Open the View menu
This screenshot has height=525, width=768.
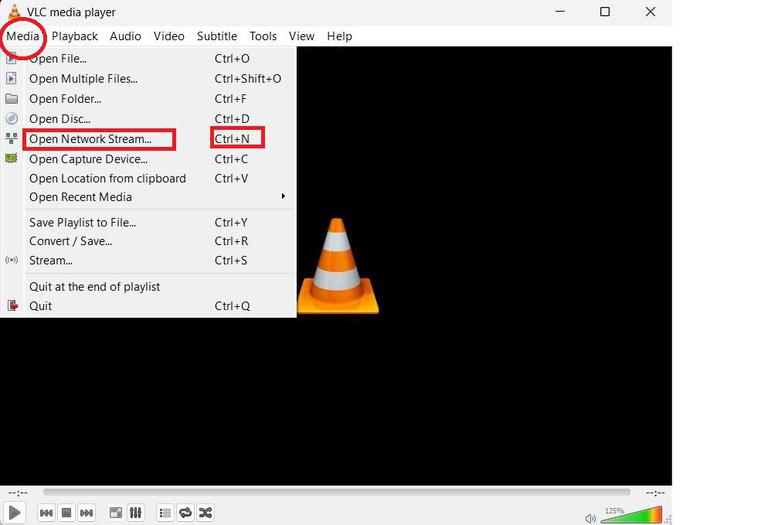(301, 36)
